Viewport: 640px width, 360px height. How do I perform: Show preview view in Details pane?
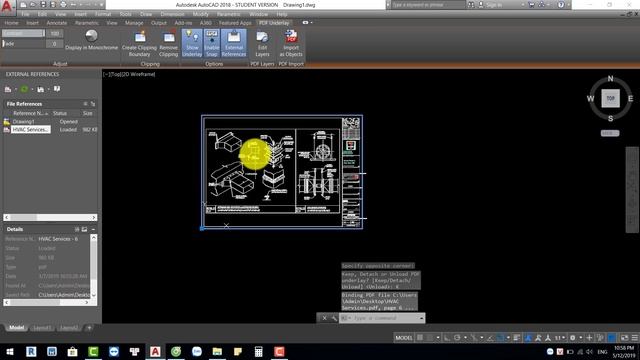[84, 229]
